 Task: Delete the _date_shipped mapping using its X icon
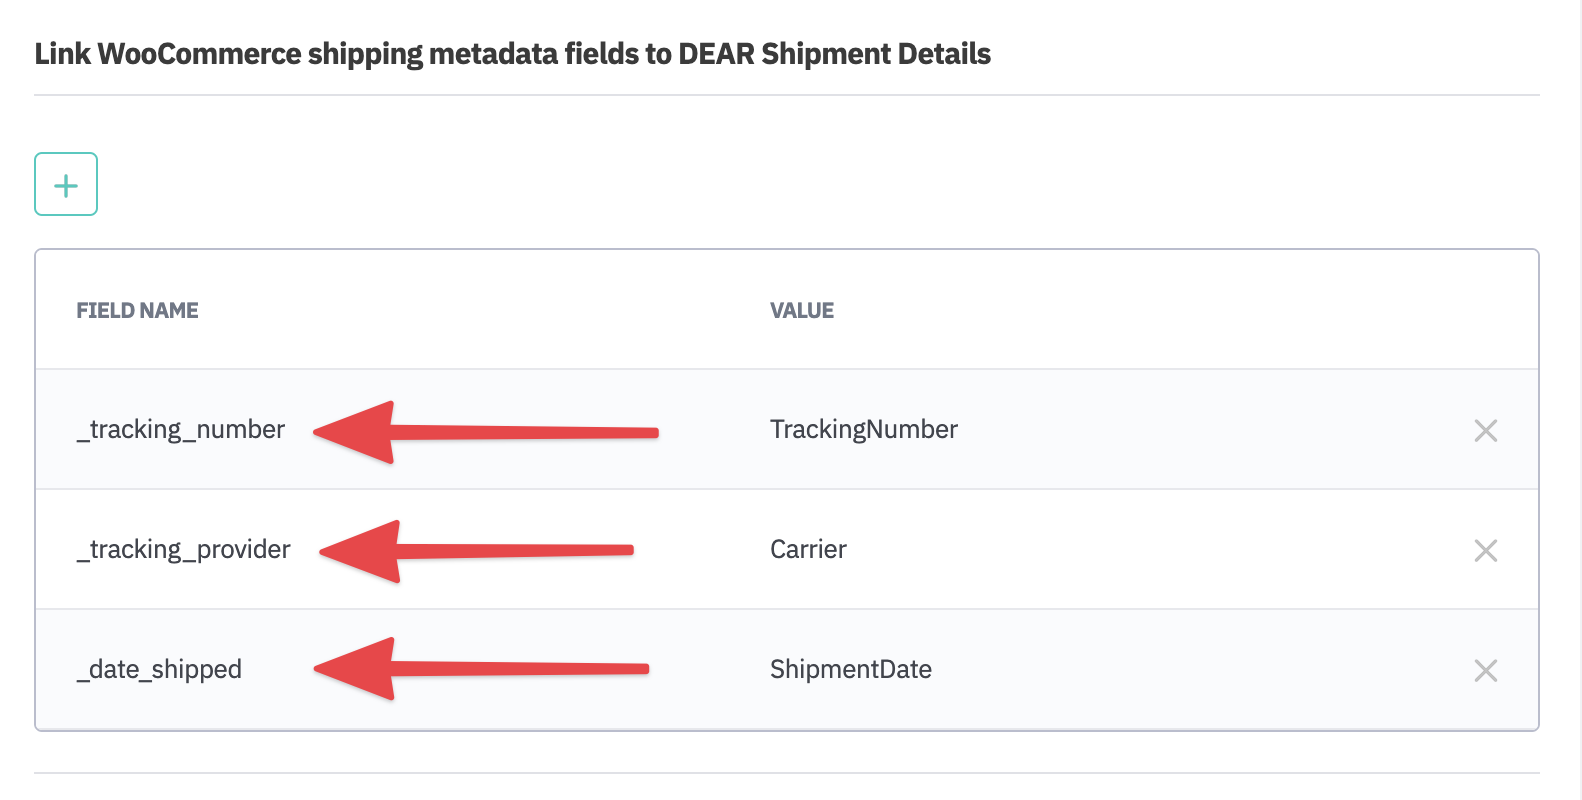1486,670
